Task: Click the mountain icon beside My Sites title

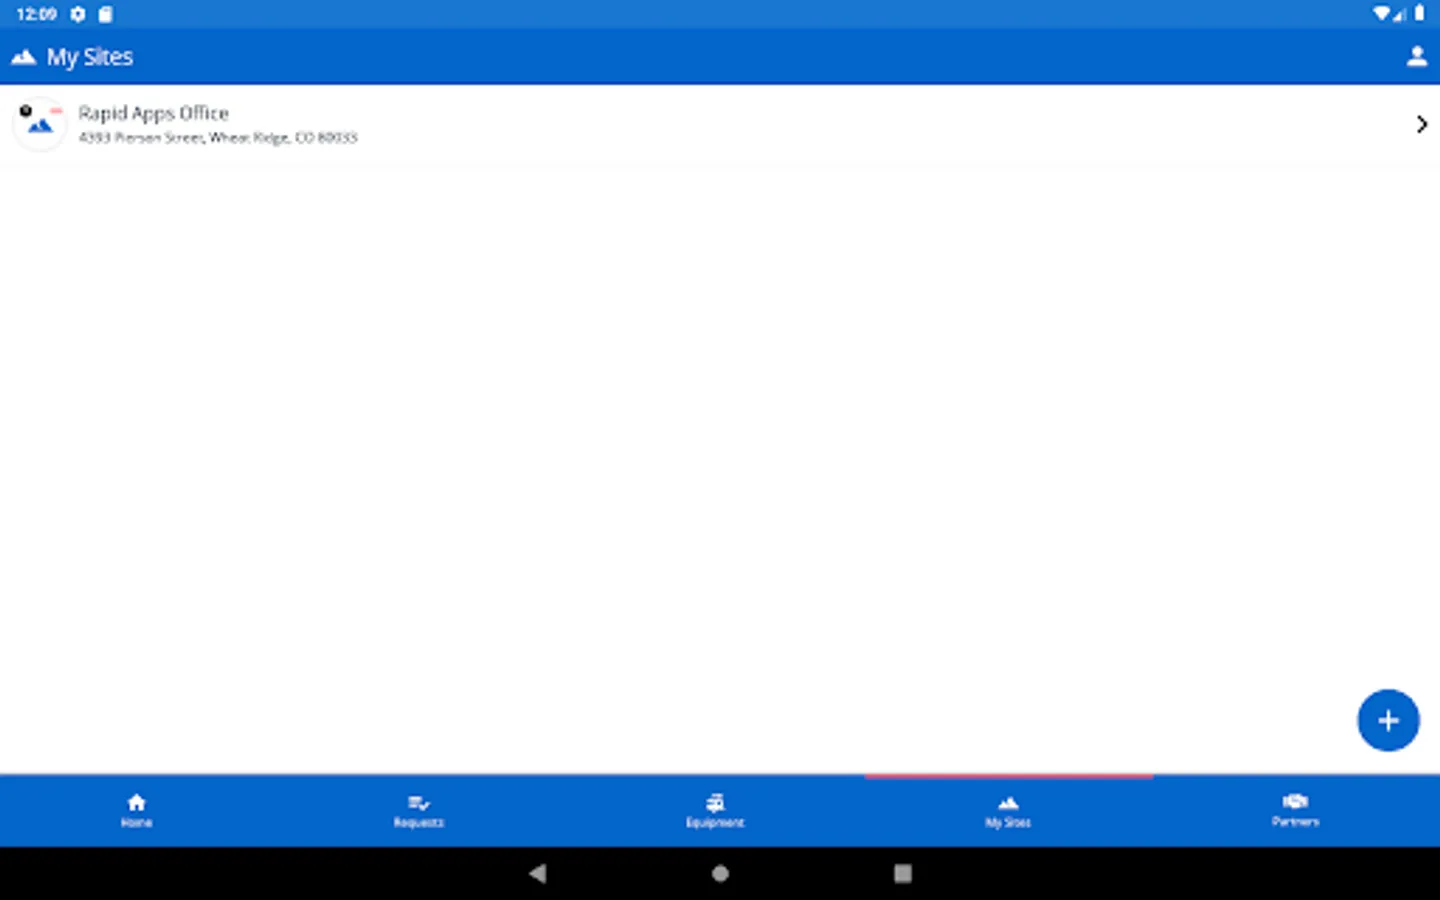Action: pyautogui.click(x=24, y=57)
